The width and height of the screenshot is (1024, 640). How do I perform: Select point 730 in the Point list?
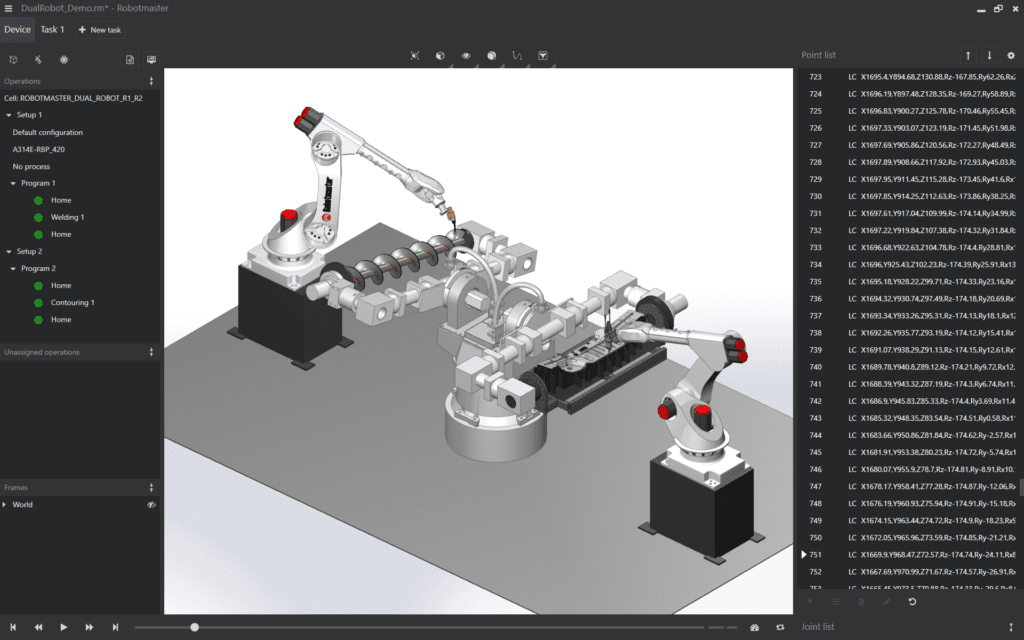coord(908,197)
